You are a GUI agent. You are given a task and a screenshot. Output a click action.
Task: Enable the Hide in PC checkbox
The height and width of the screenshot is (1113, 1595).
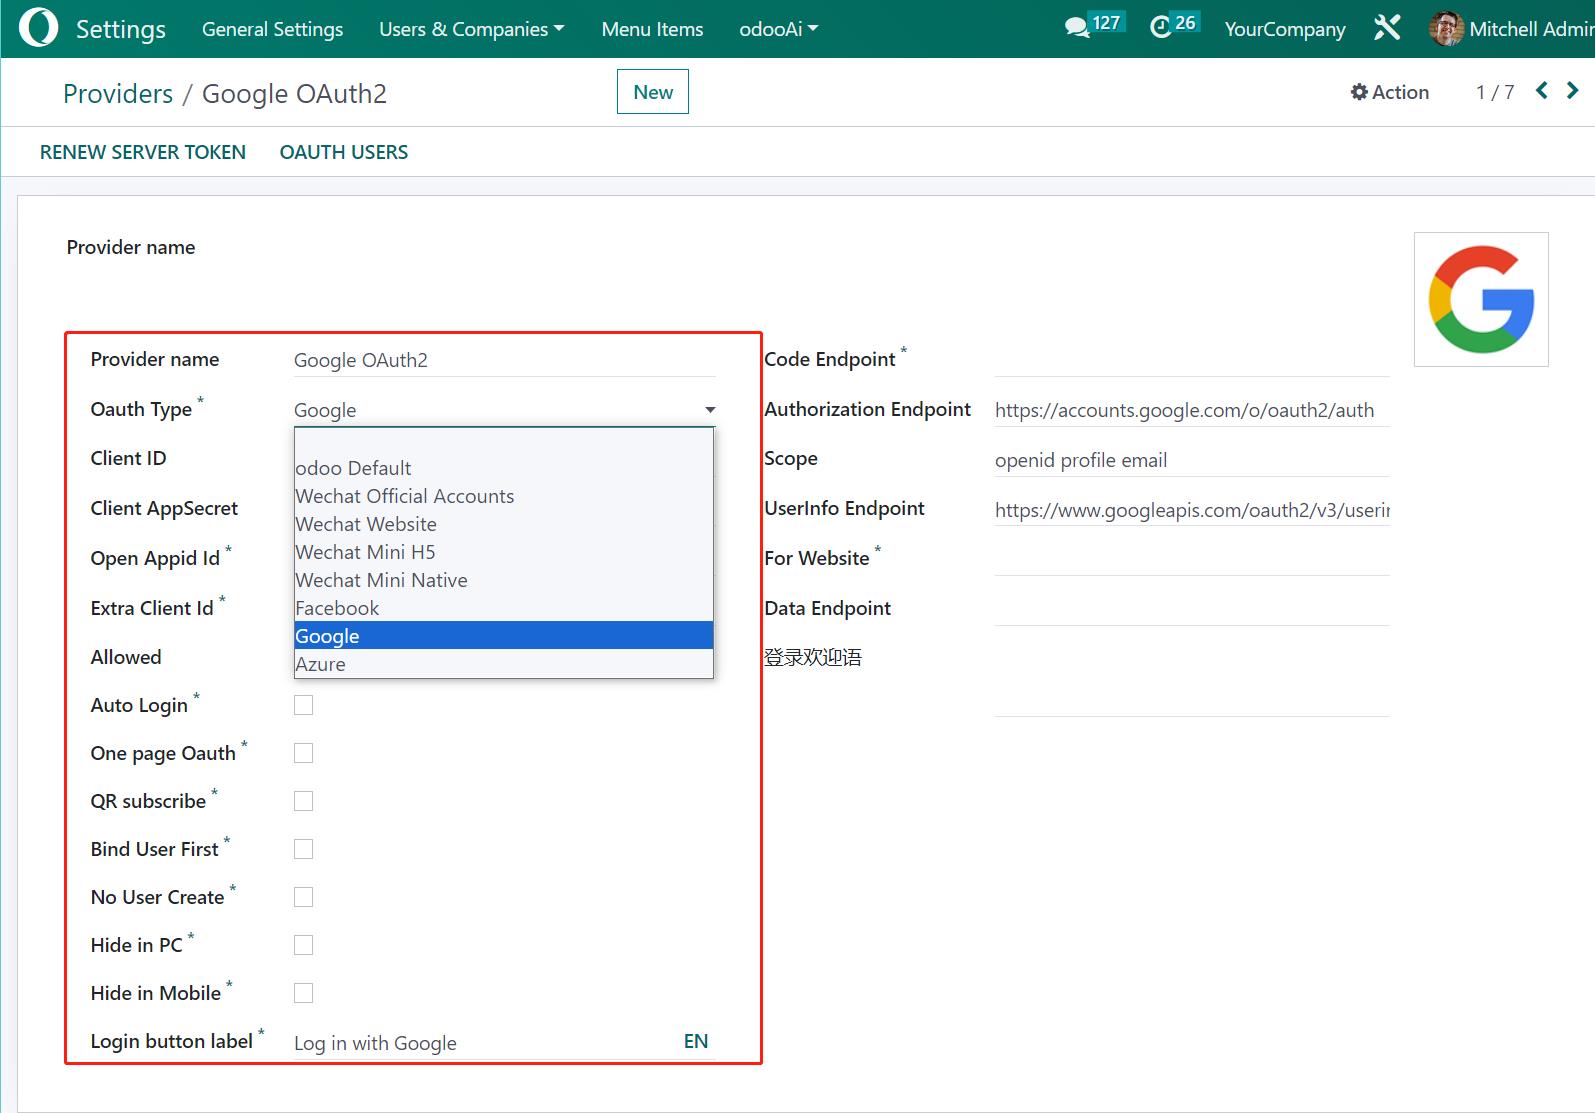click(303, 945)
